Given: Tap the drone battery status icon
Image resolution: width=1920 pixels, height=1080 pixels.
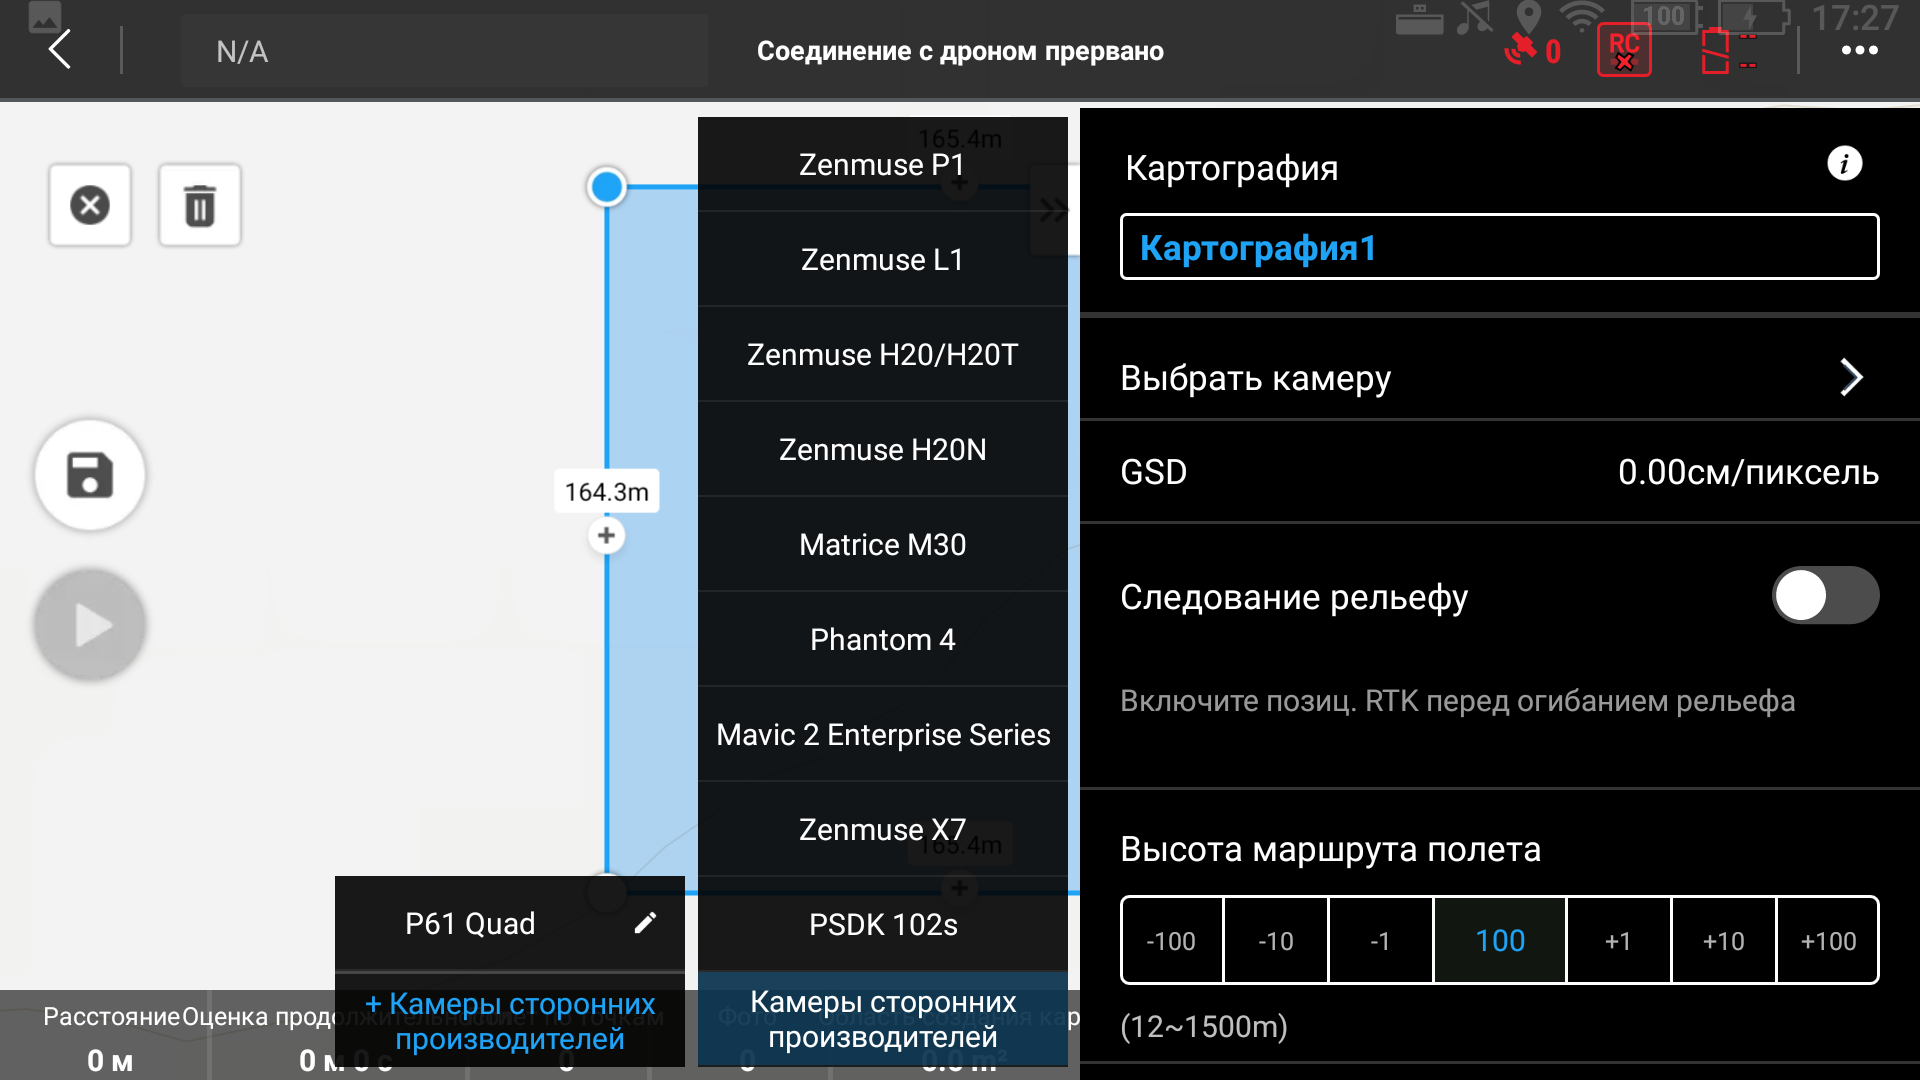Looking at the screenshot, I should [x=1727, y=50].
